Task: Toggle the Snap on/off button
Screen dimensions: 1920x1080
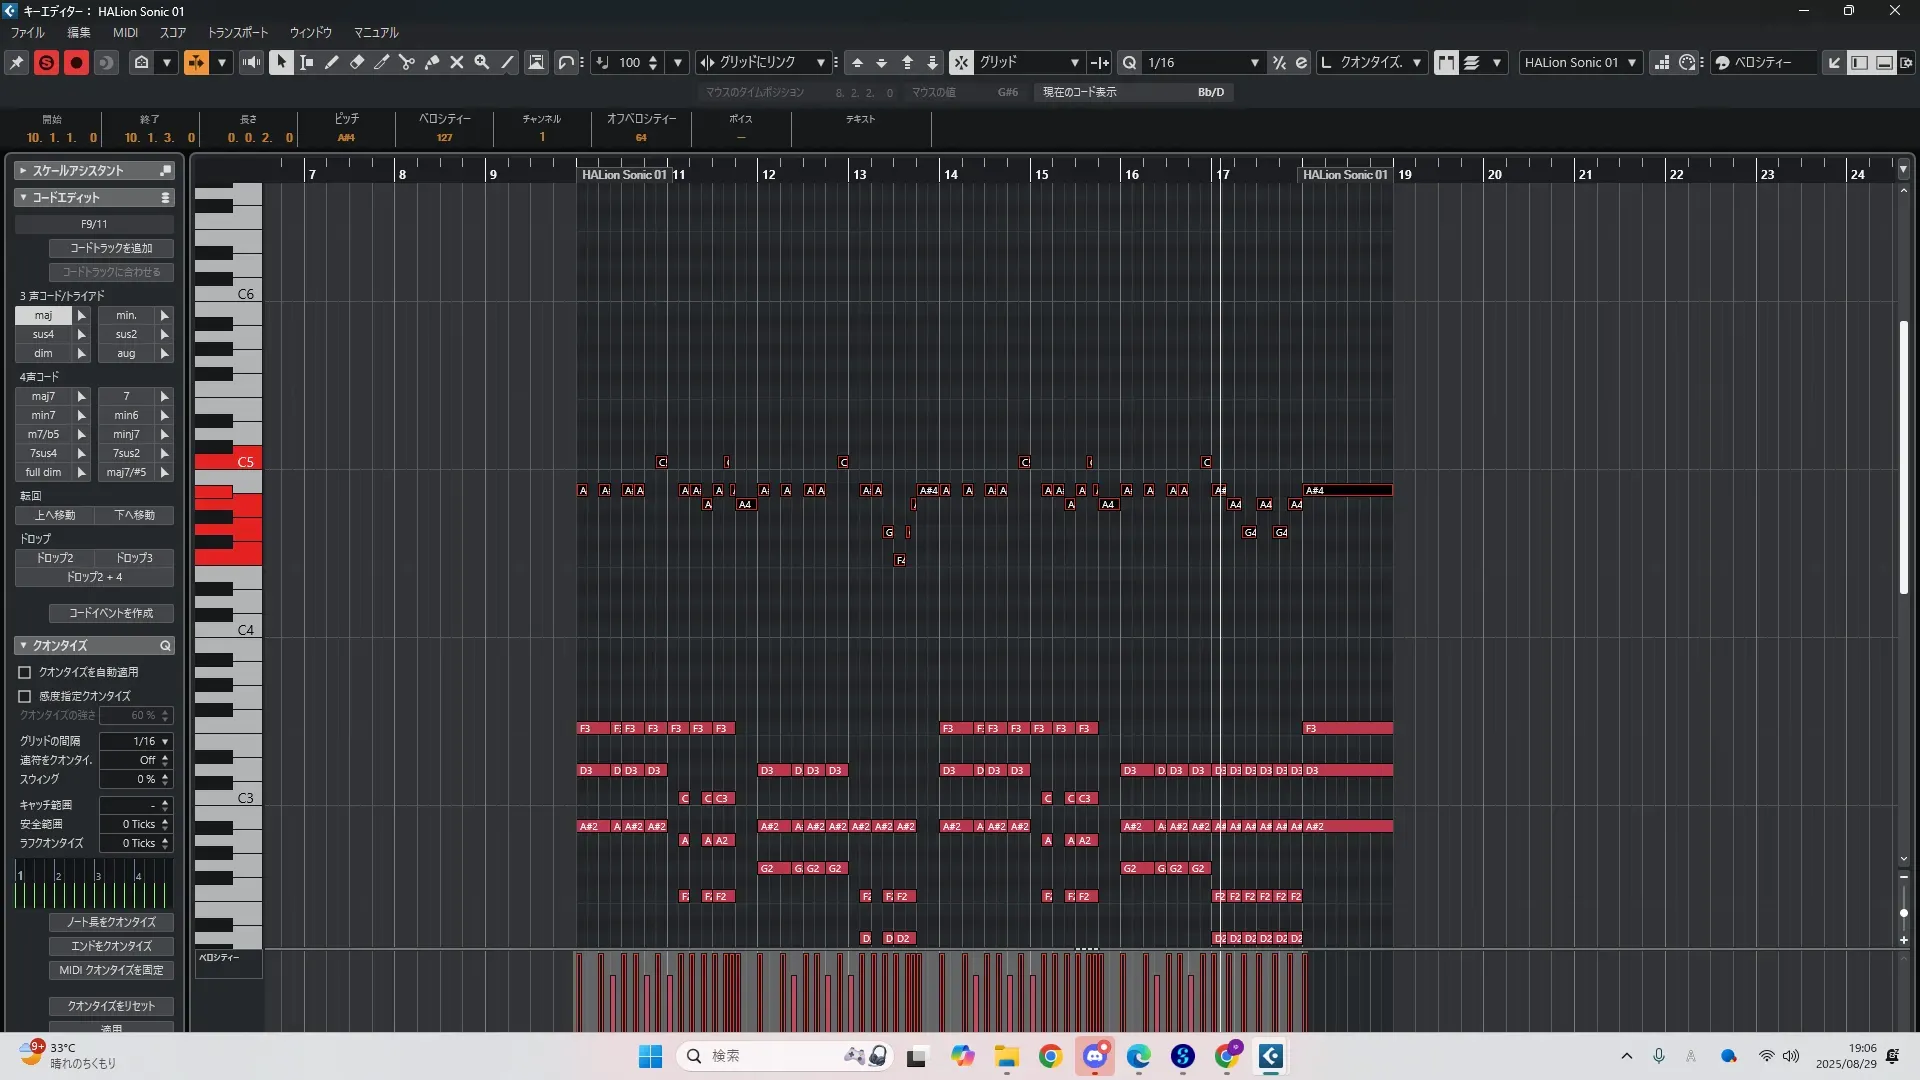Action: click(960, 62)
